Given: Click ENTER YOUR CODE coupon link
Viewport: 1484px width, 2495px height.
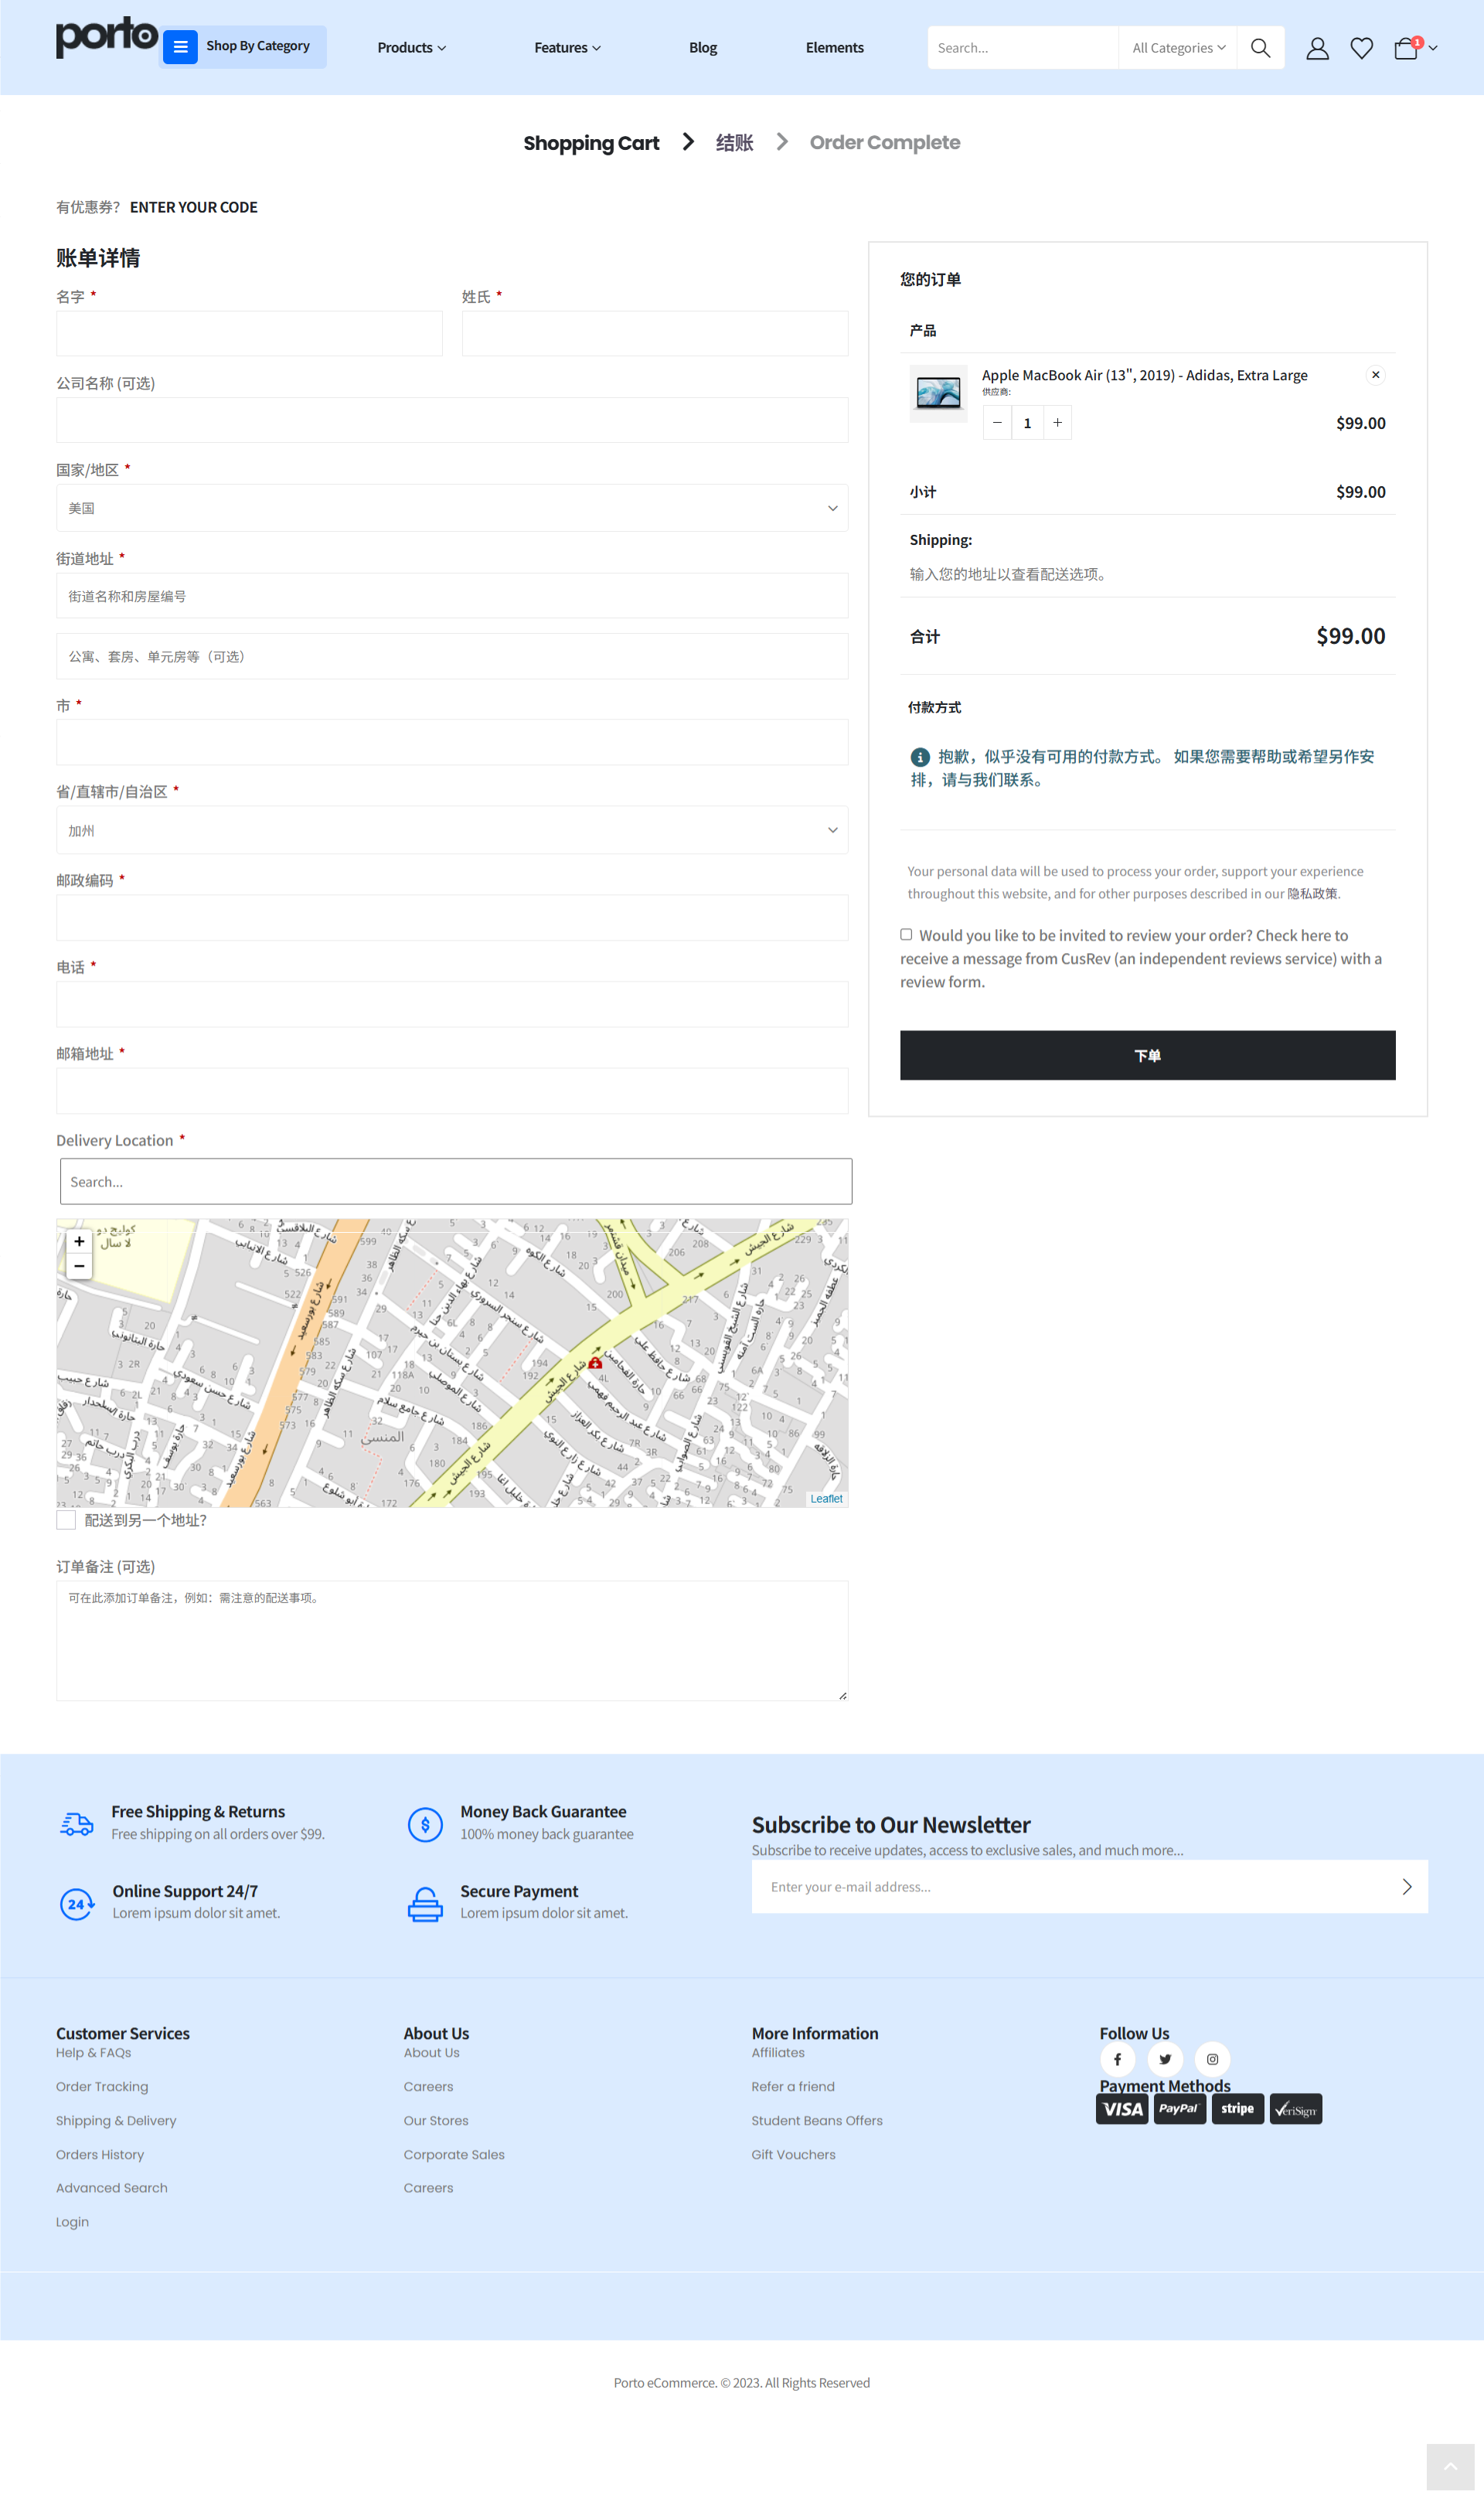Looking at the screenshot, I should (194, 207).
